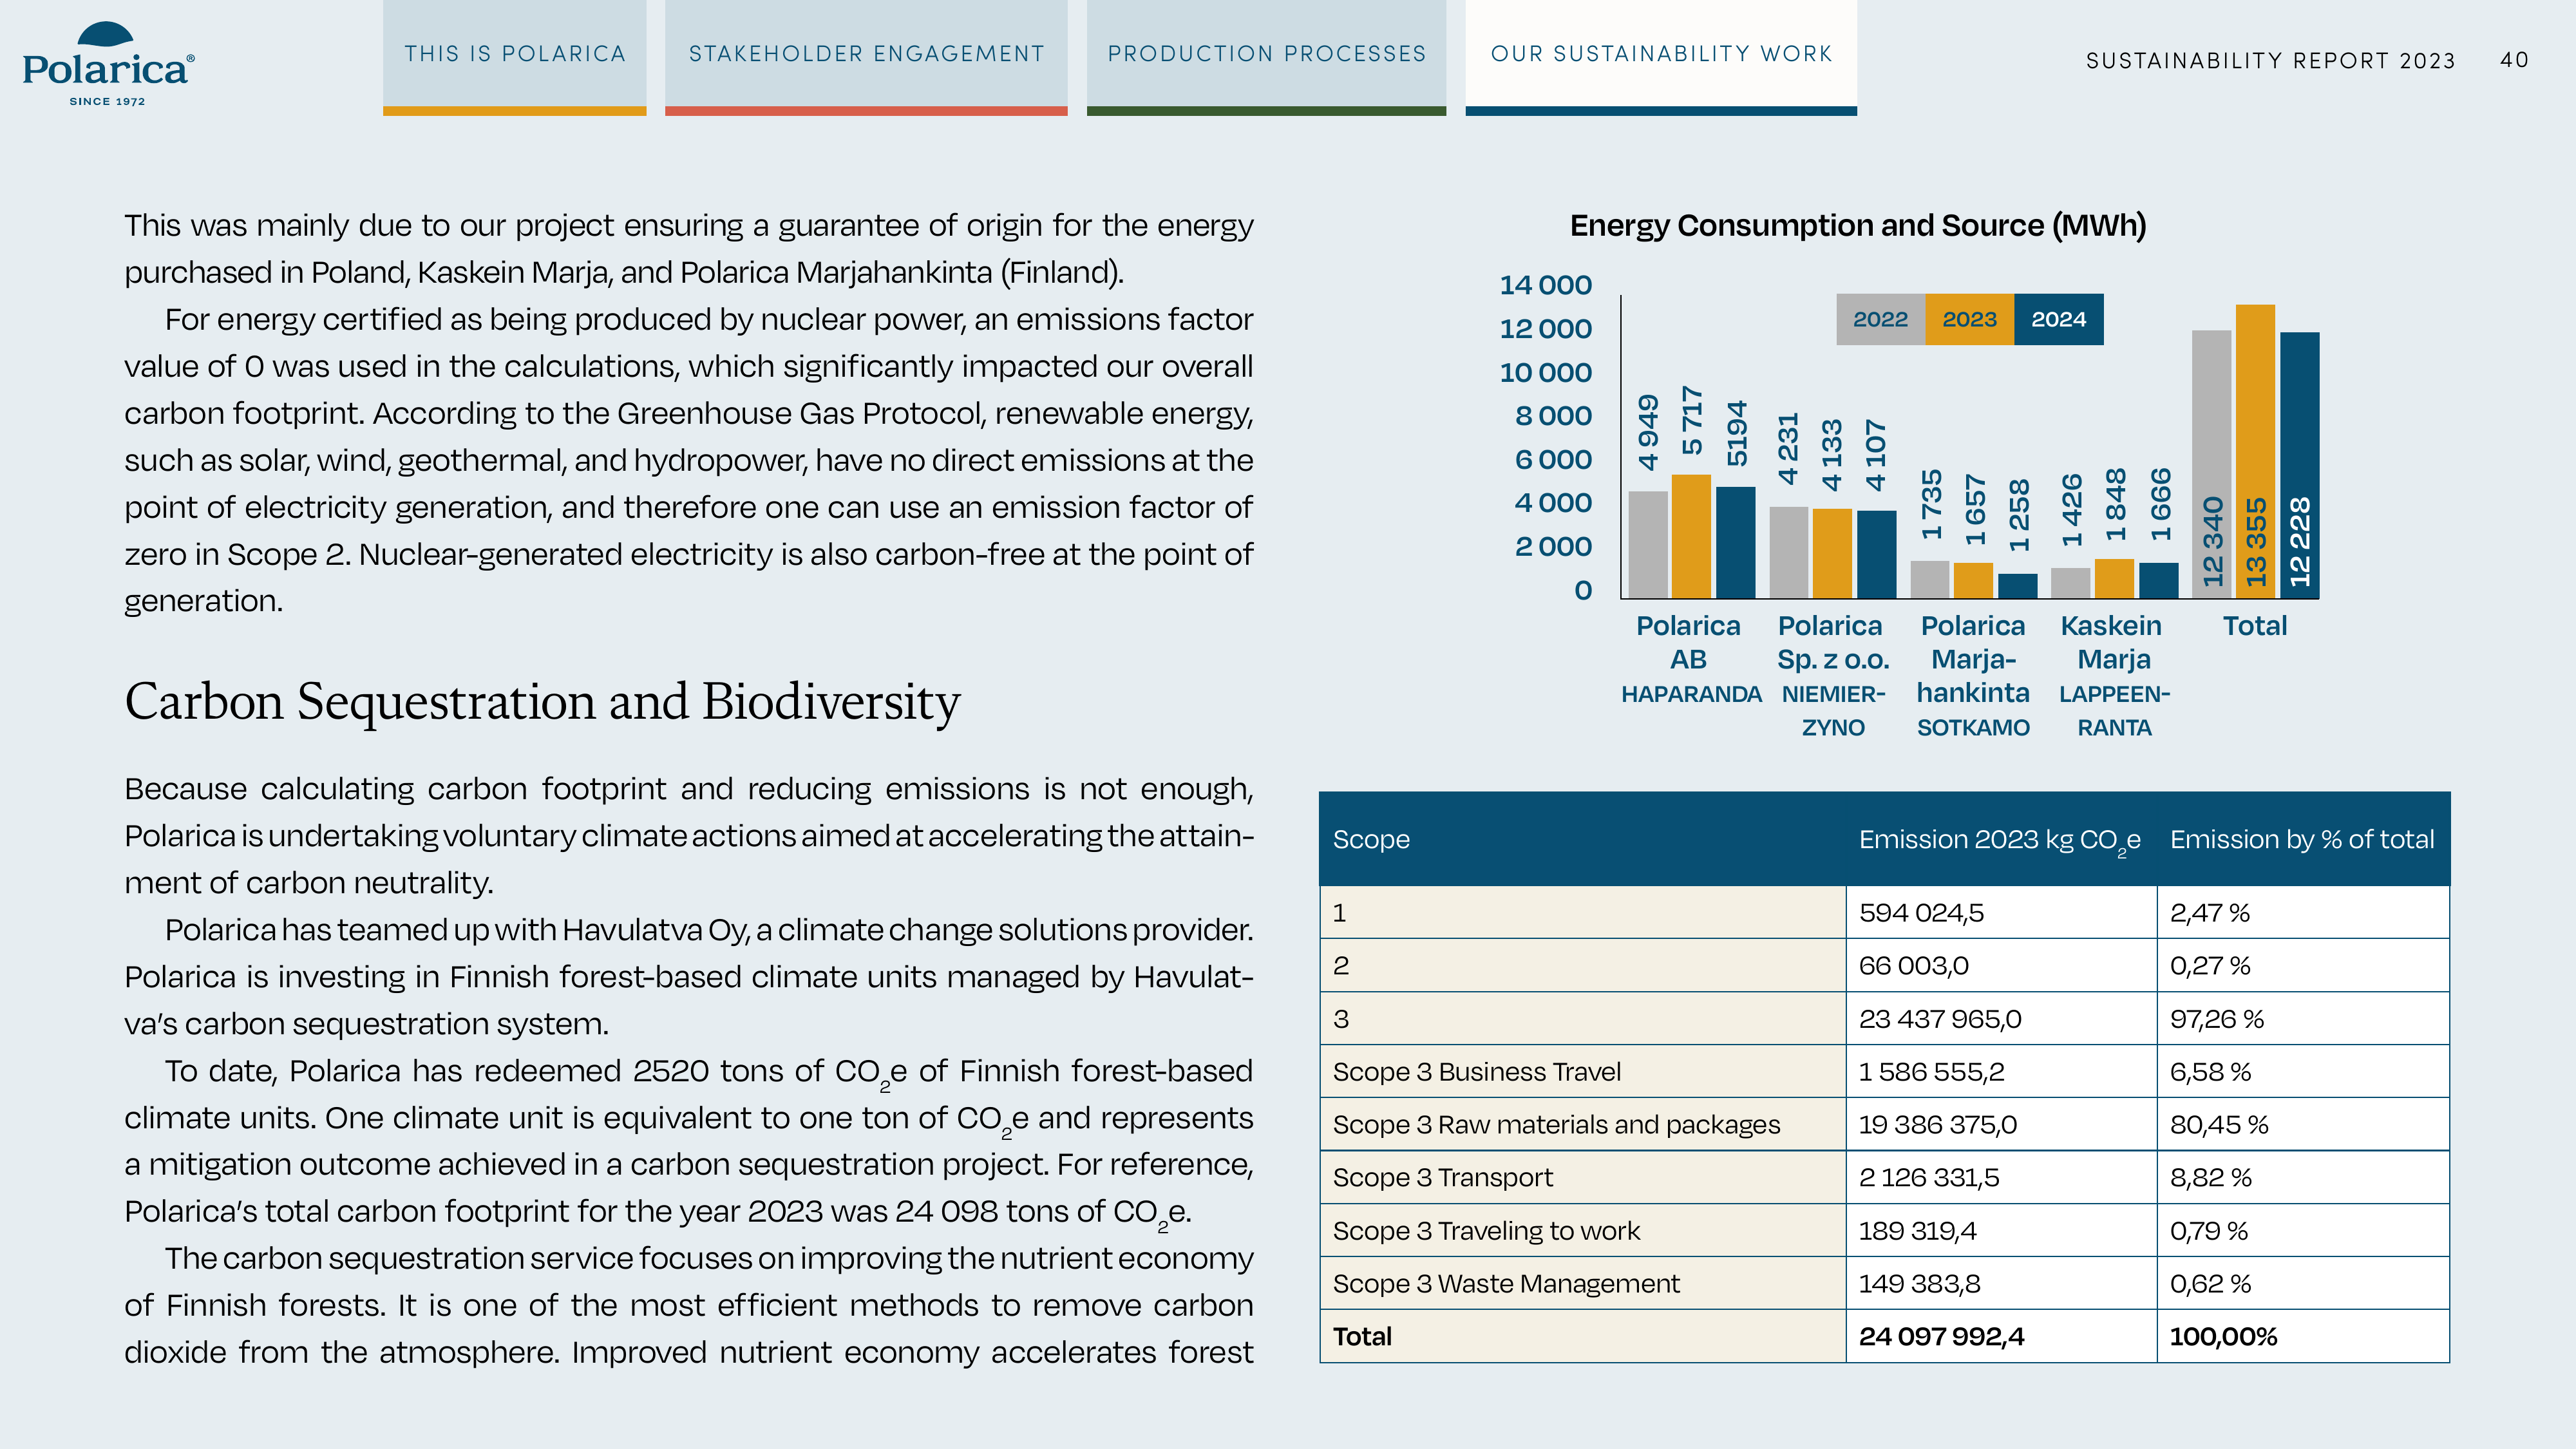Click the 2 126 331,5 cell
2576x1449 pixels.
point(2001,1177)
